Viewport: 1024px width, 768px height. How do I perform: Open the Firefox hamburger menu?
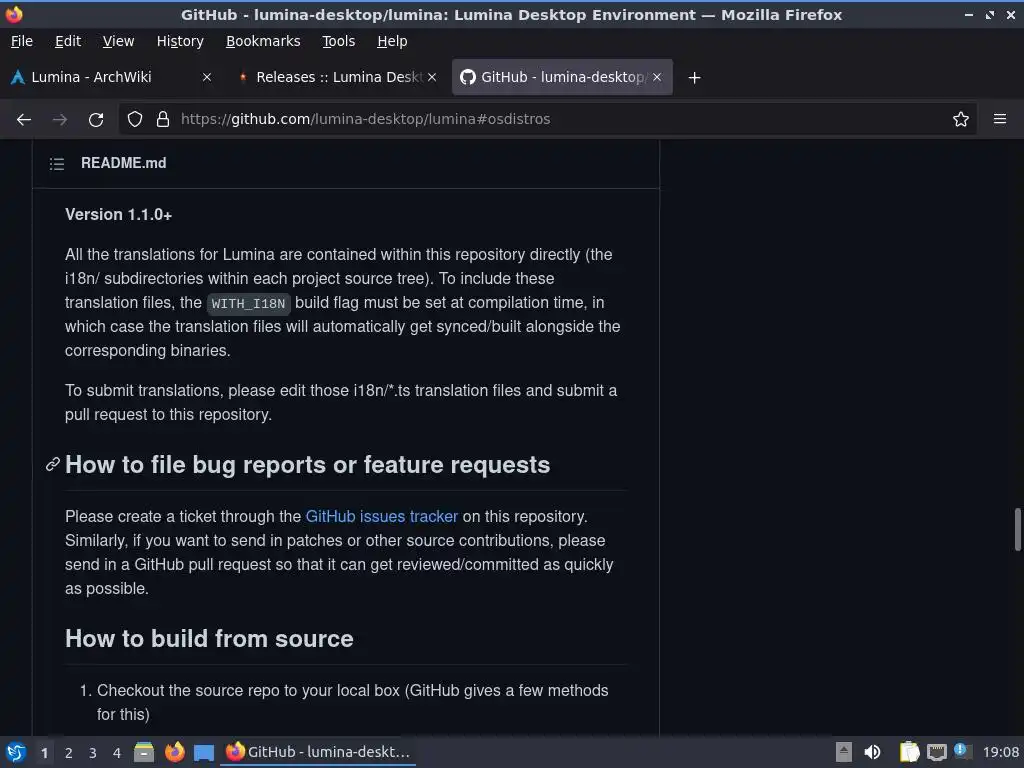(999, 119)
